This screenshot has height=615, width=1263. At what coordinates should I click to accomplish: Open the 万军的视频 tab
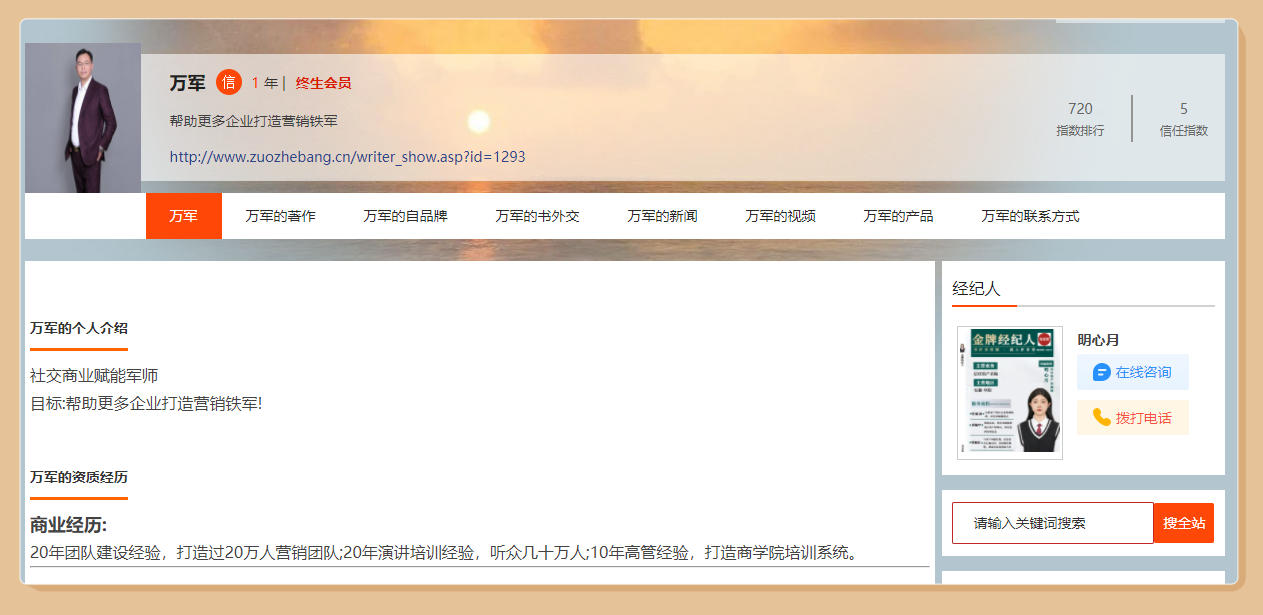coord(780,216)
